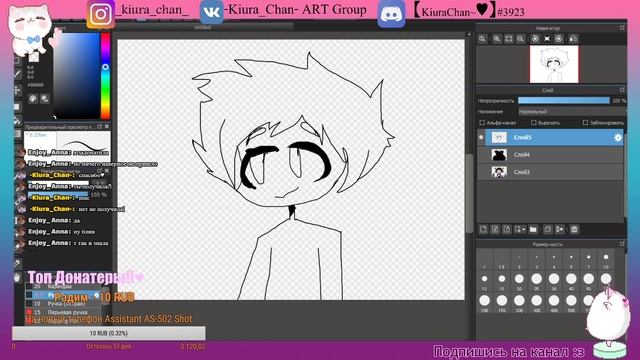Image resolution: width=640 pixels, height=360 pixels.
Task: Add a new layer with the first layer-bar icon
Action: point(483,229)
